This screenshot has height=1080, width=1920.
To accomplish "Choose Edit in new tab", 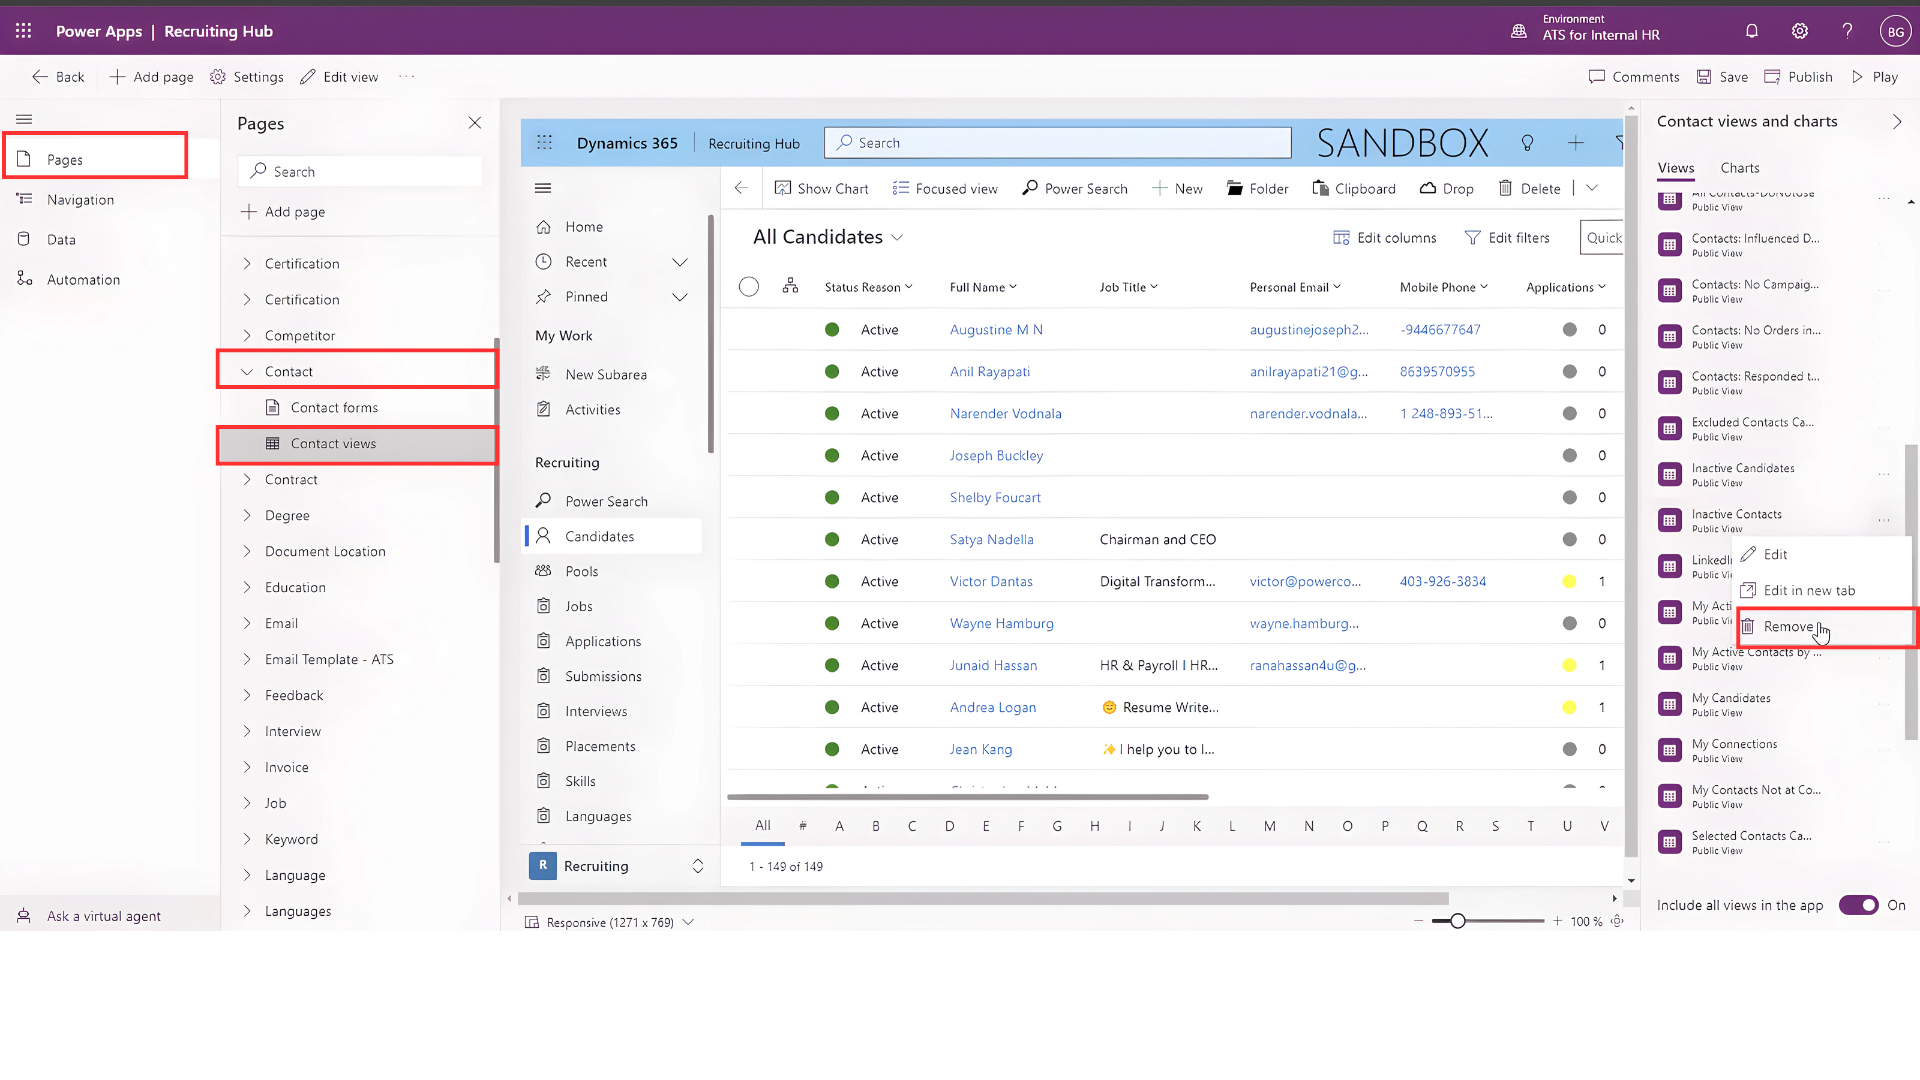I will (1822, 591).
